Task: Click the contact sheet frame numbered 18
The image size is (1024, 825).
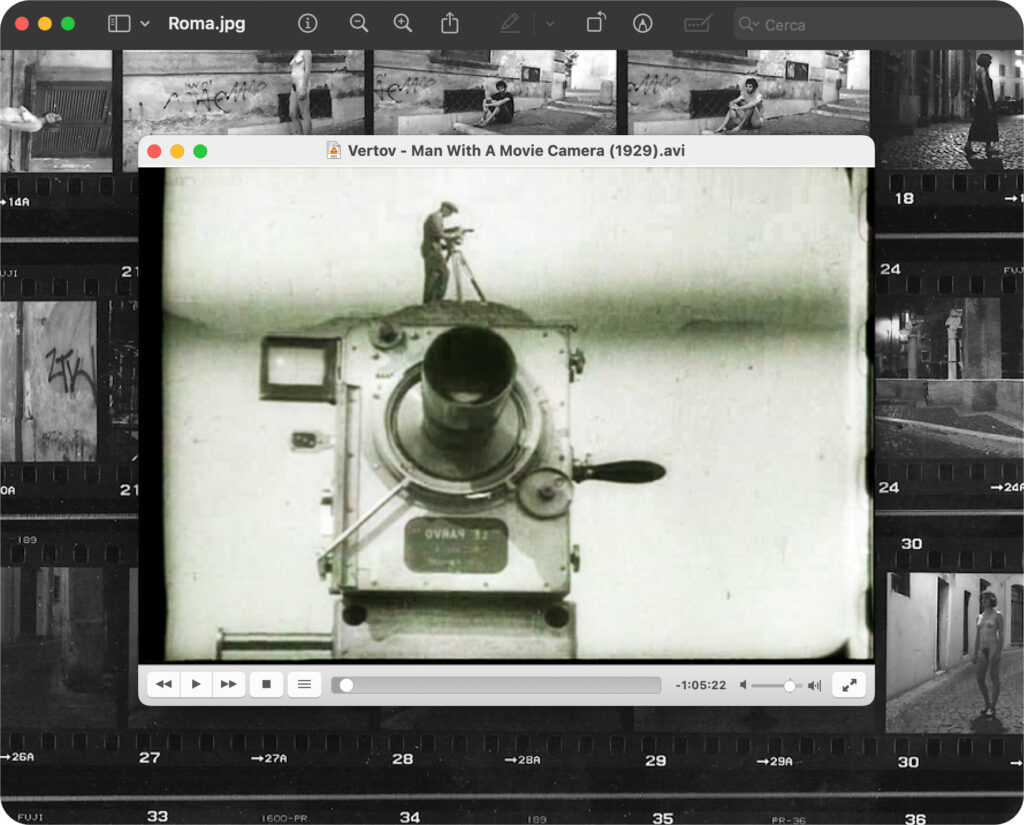Action: (949, 110)
